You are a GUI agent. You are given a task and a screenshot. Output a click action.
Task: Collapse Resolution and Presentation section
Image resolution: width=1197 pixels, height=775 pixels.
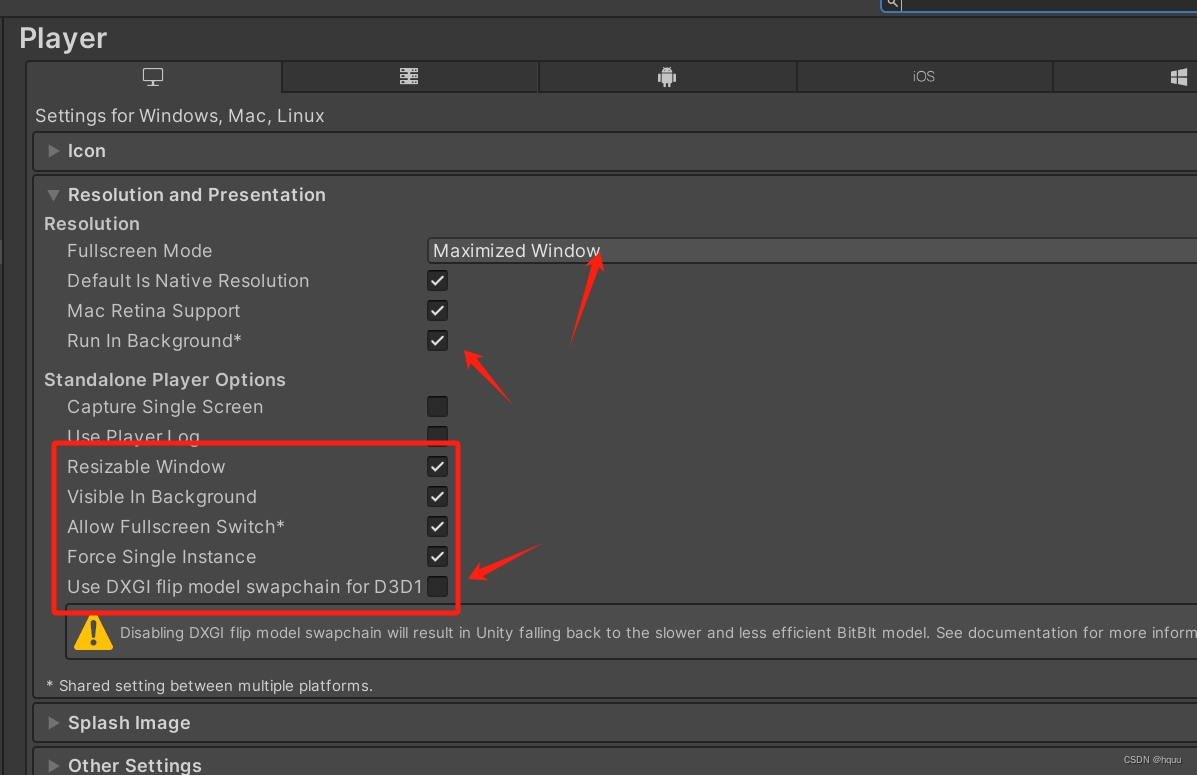point(53,195)
